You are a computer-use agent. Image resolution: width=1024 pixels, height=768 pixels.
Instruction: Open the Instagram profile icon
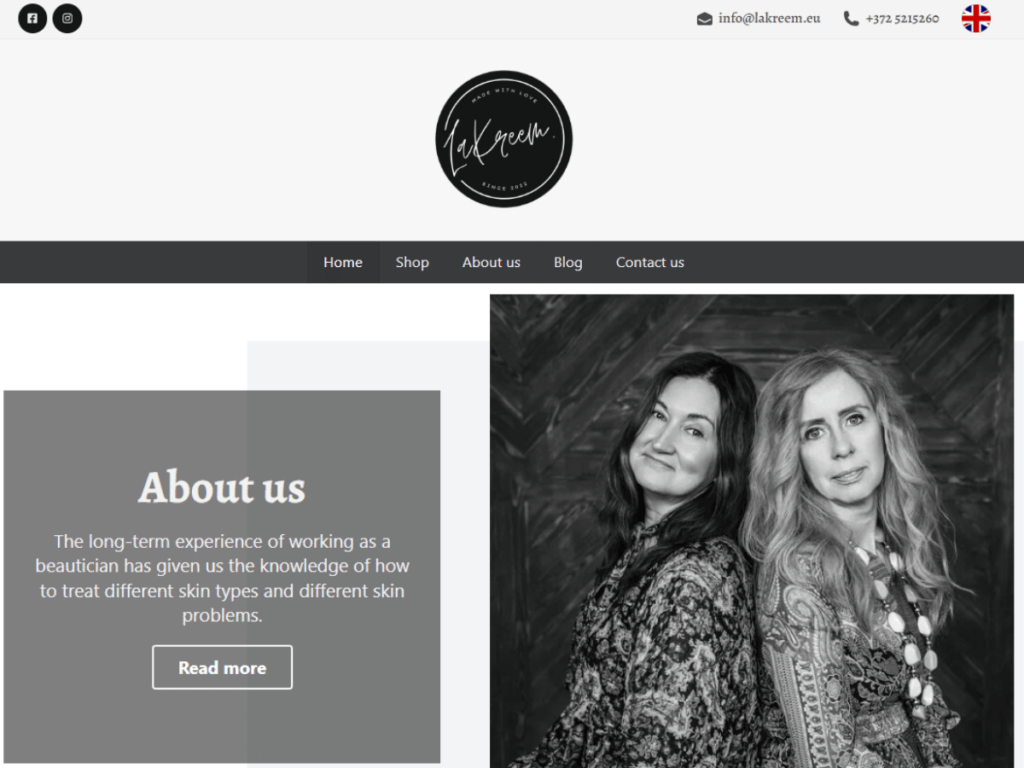[67, 18]
